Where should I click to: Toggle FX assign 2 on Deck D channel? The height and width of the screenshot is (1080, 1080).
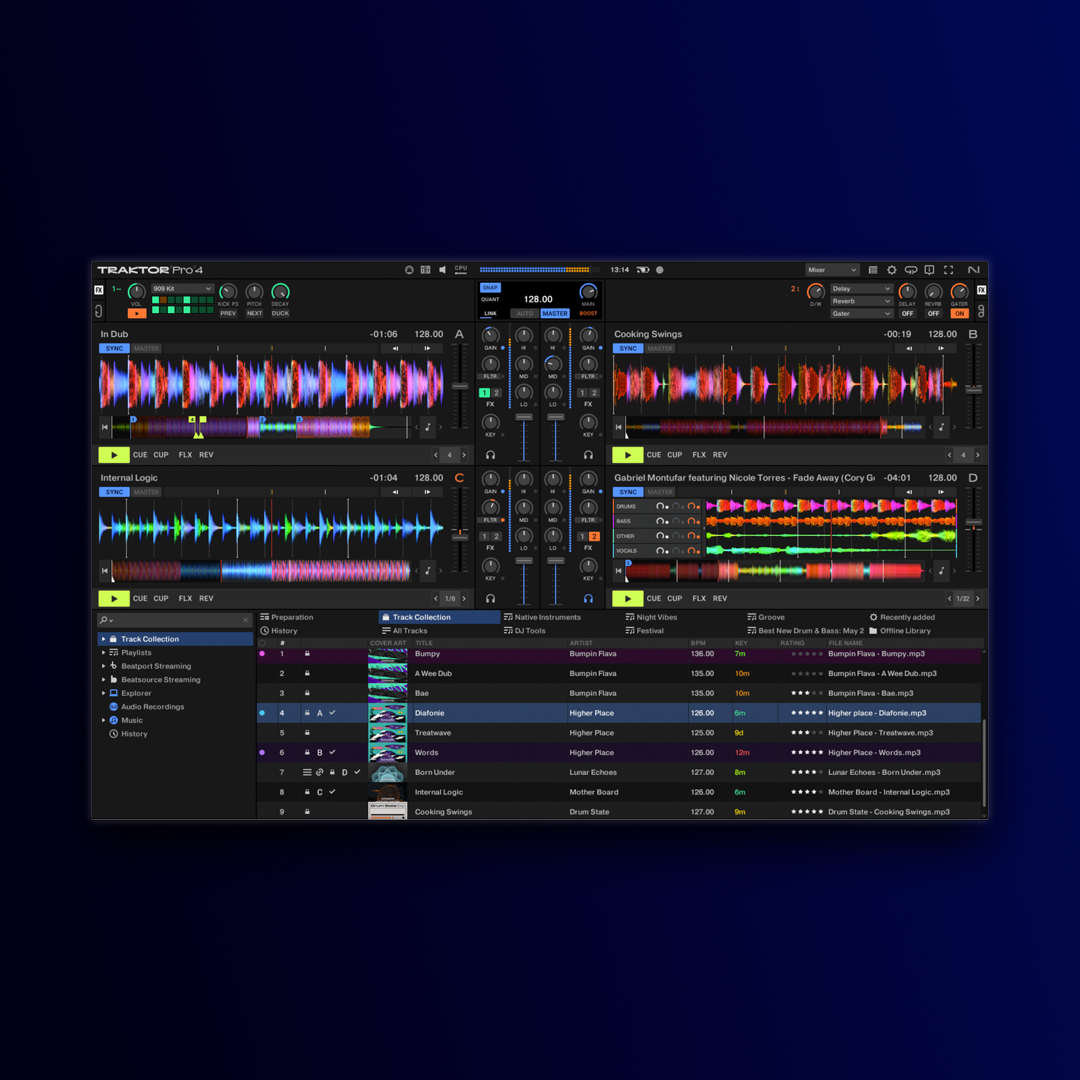pyautogui.click(x=594, y=537)
